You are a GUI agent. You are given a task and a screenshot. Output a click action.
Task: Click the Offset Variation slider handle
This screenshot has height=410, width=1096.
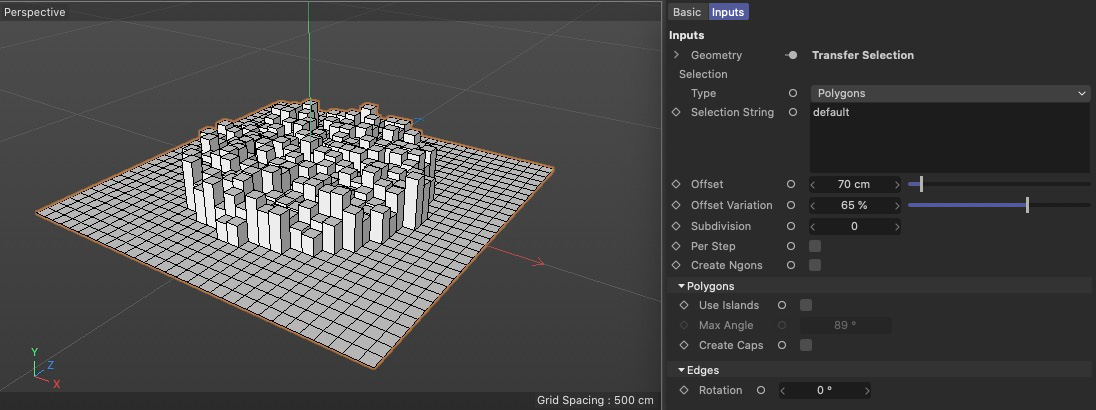(x=1027, y=205)
